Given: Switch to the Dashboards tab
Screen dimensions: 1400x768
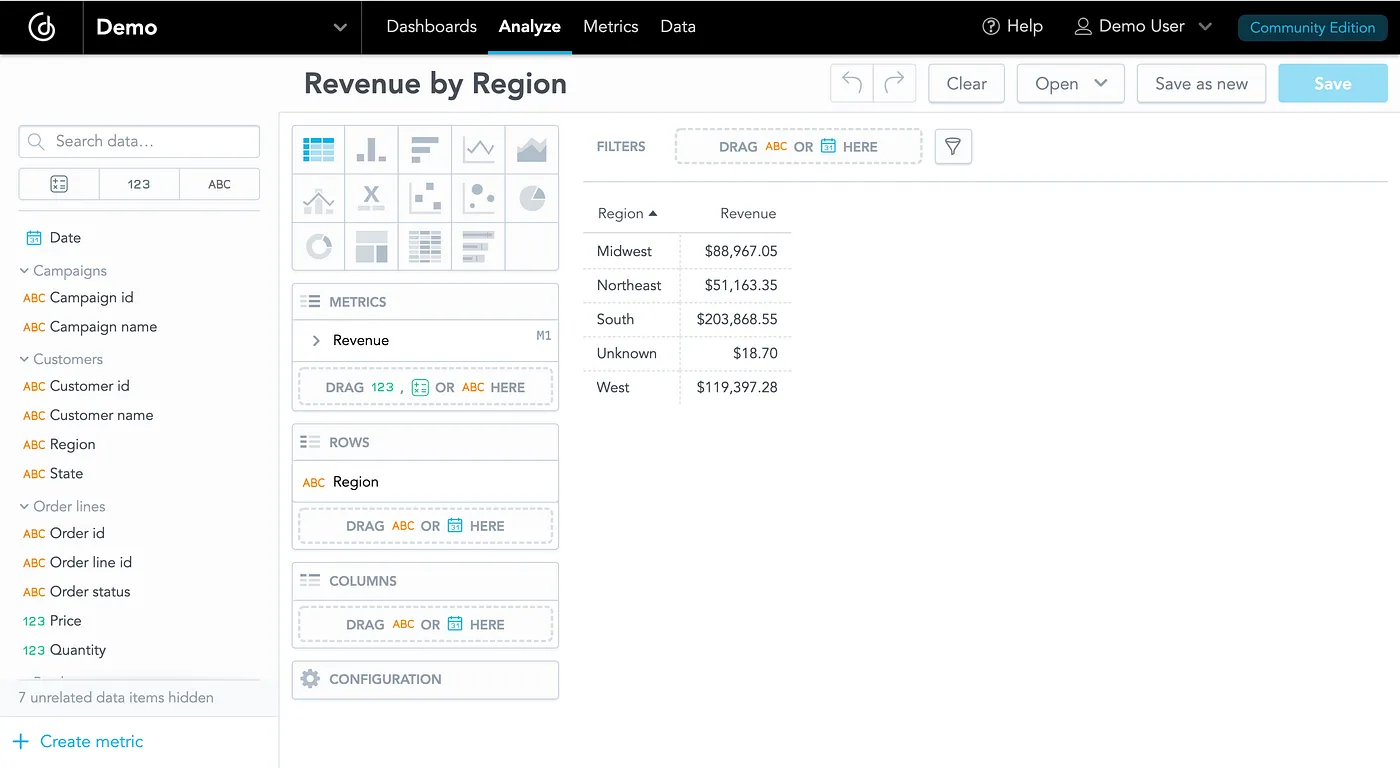Looking at the screenshot, I should [x=431, y=27].
